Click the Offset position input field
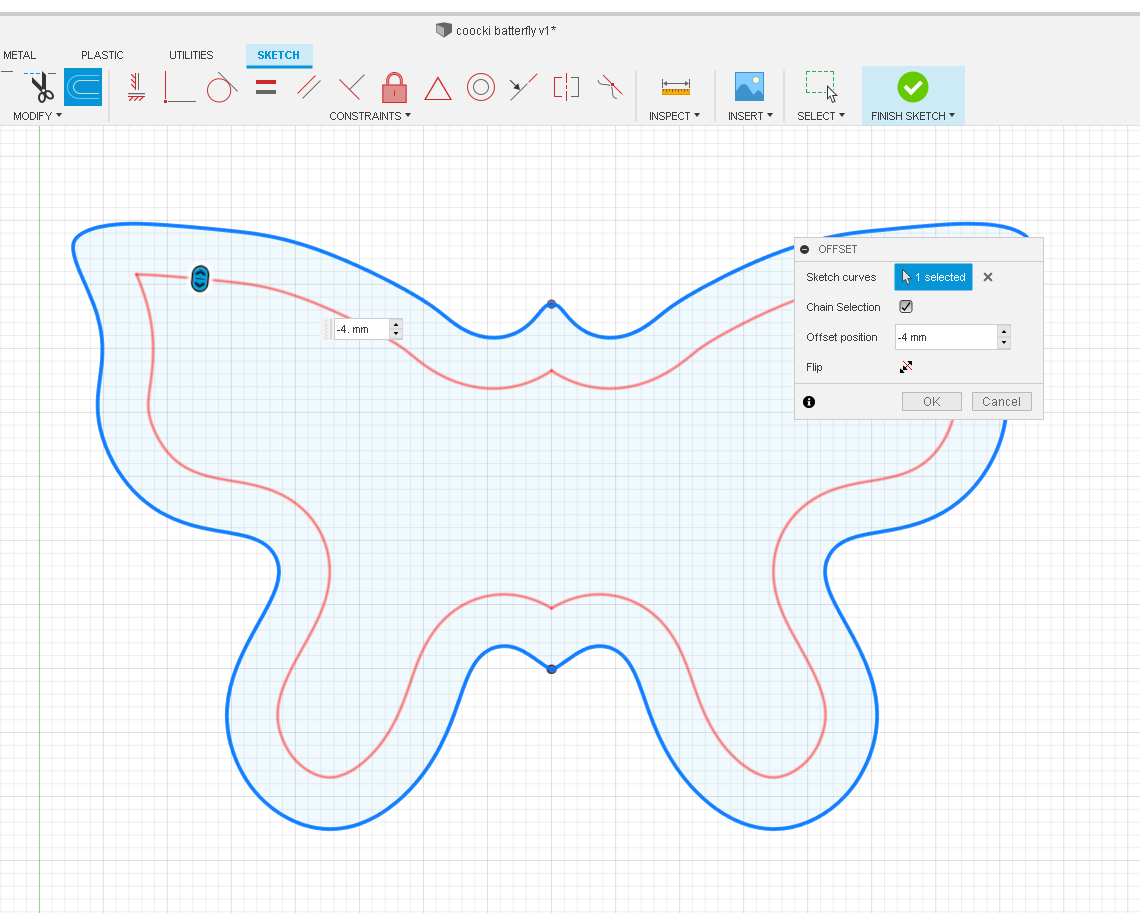The height and width of the screenshot is (913, 1140). click(946, 337)
